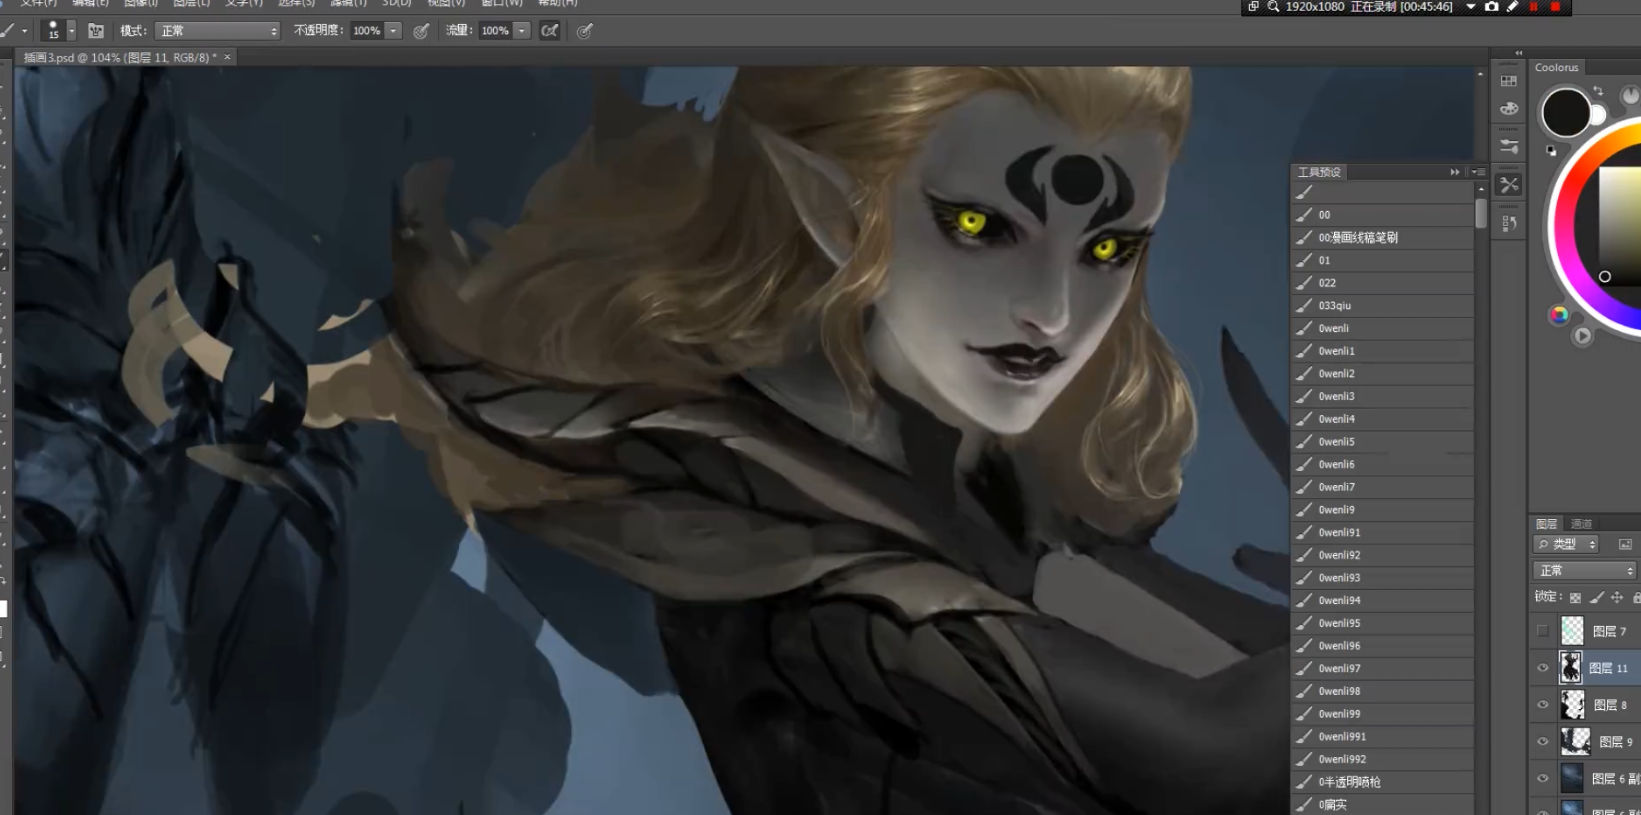This screenshot has height=815, width=1641.
Task: Open the layer filter 类型 dropdown
Action: click(1567, 544)
